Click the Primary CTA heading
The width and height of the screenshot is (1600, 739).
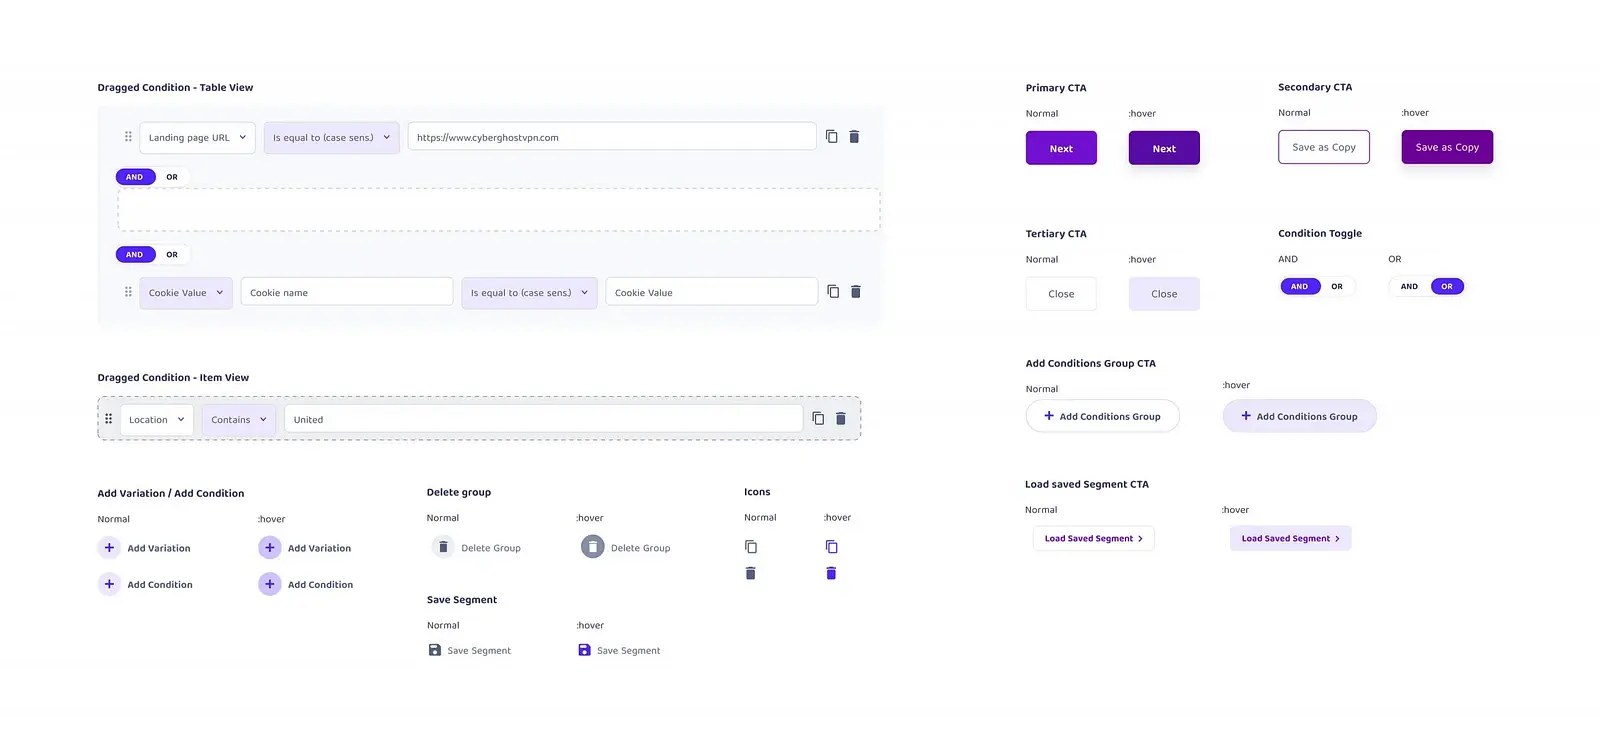(x=1056, y=88)
